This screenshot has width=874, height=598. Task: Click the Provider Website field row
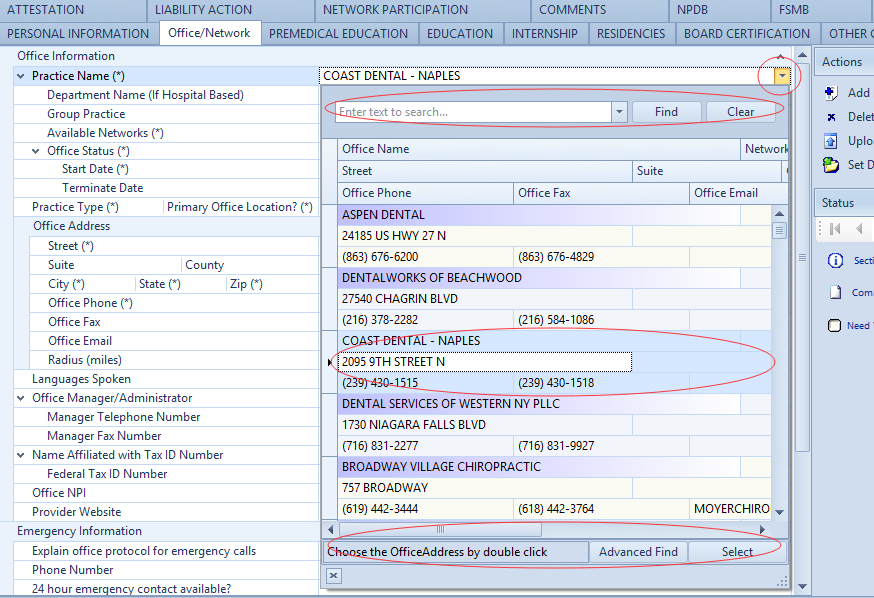166,512
